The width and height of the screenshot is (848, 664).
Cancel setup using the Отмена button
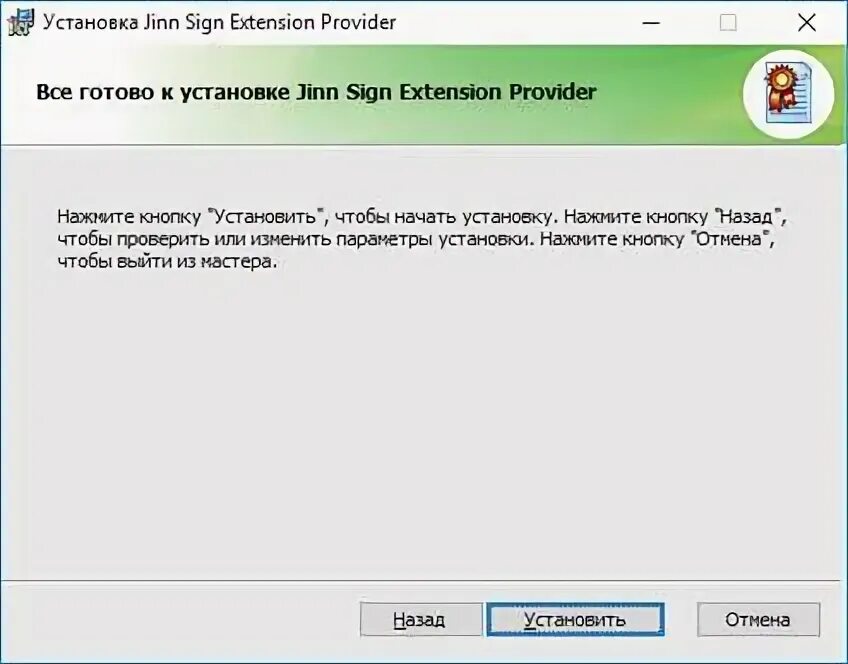tap(758, 619)
